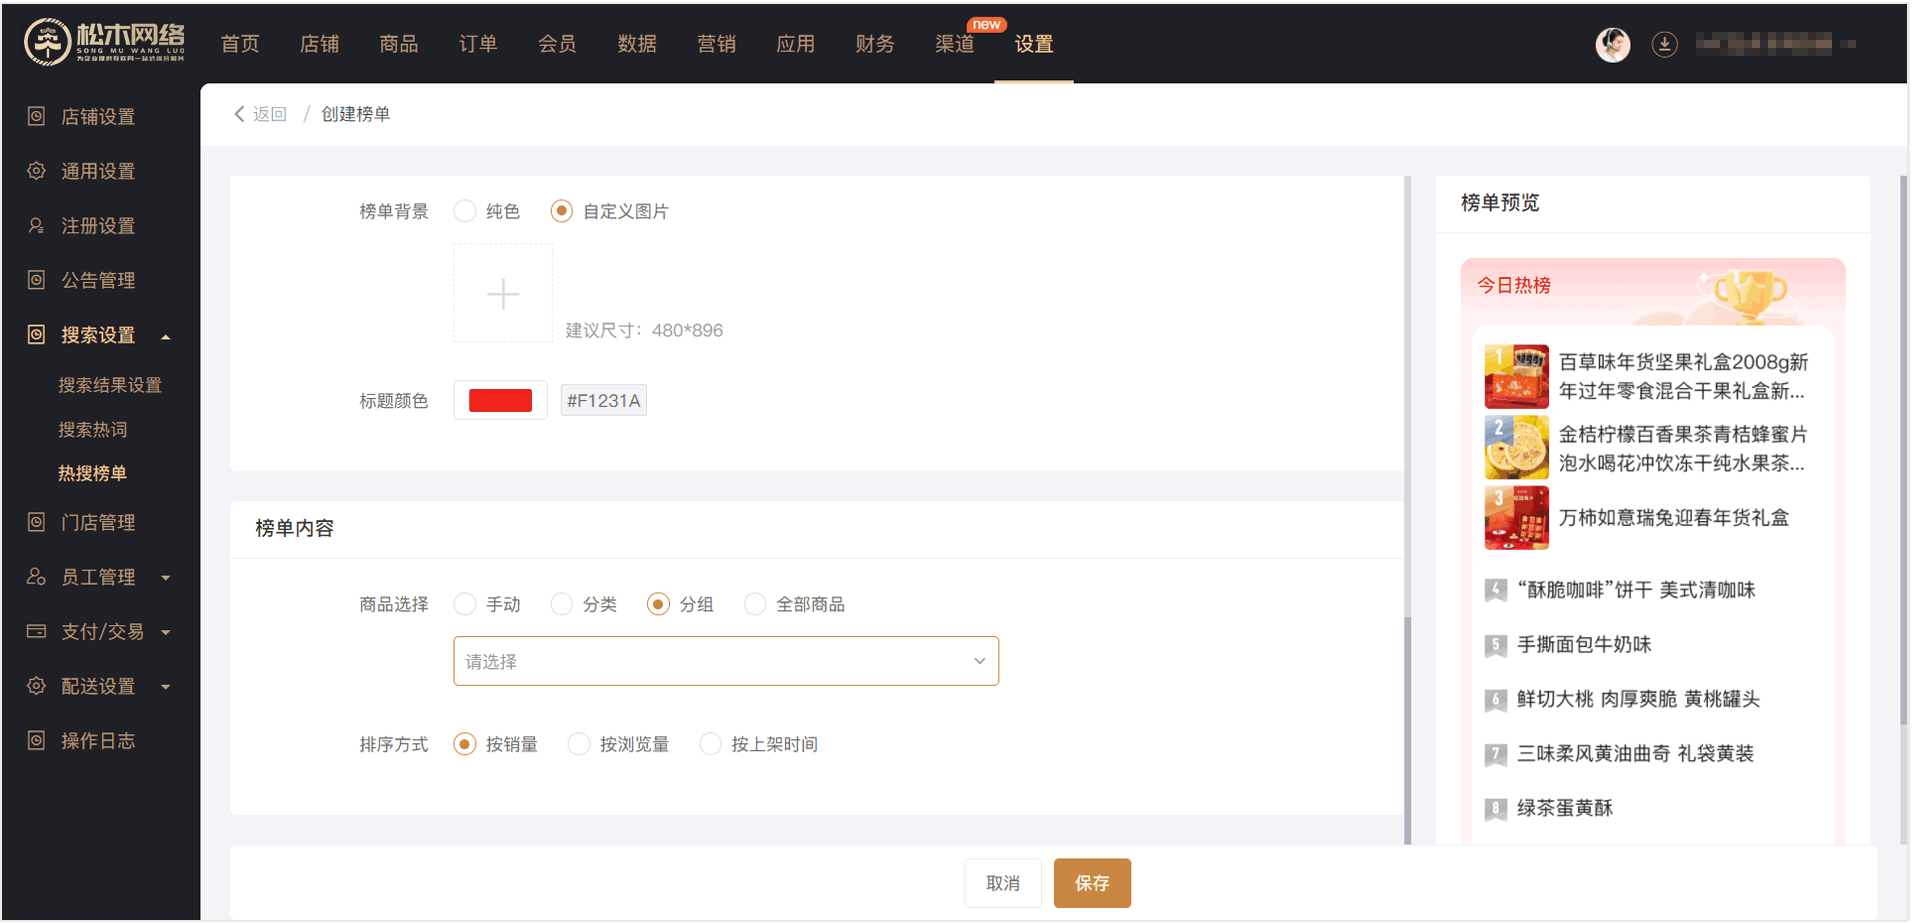Click the download icon in the top bar
1914x923 pixels.
tap(1664, 44)
